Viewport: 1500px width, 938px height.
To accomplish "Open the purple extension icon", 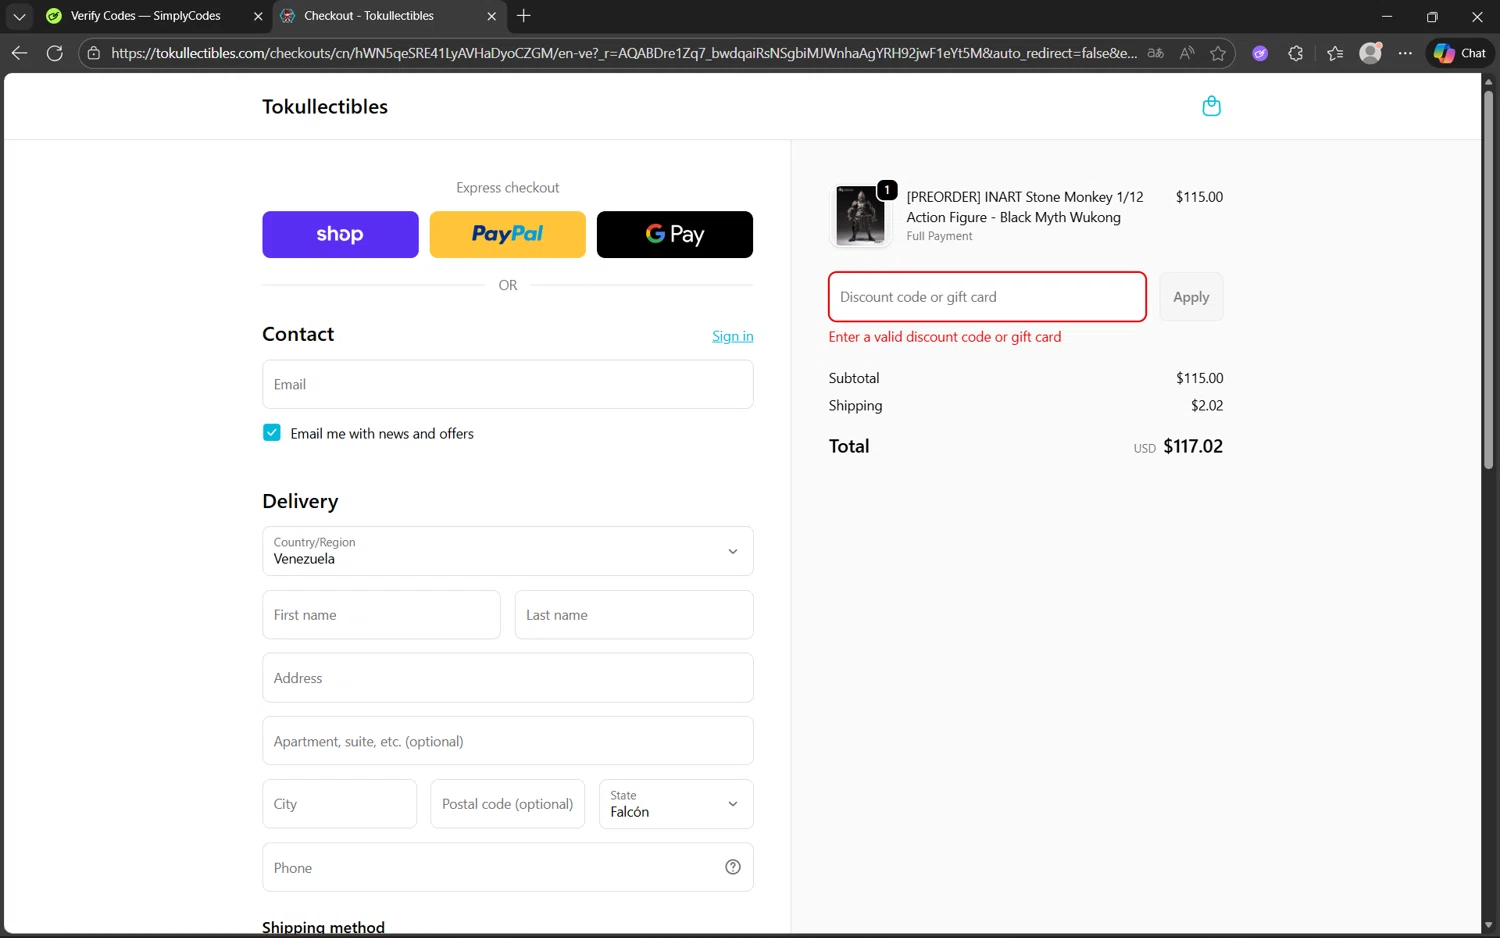I will (1260, 53).
